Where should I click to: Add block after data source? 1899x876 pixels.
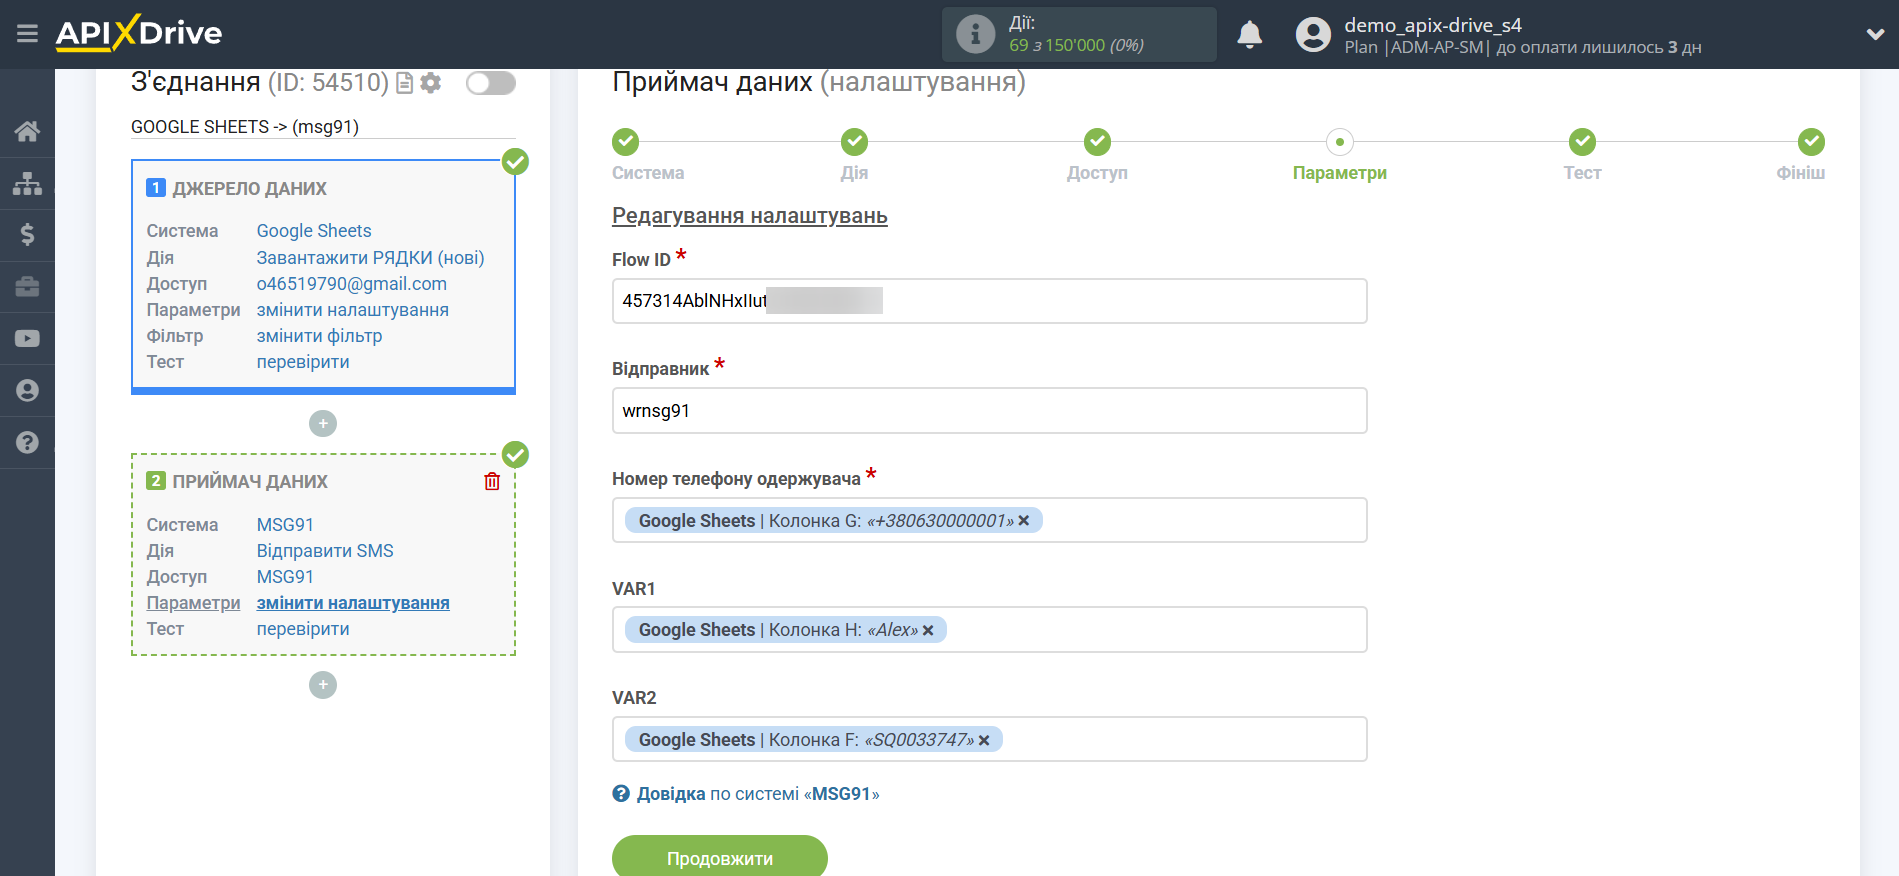click(323, 424)
